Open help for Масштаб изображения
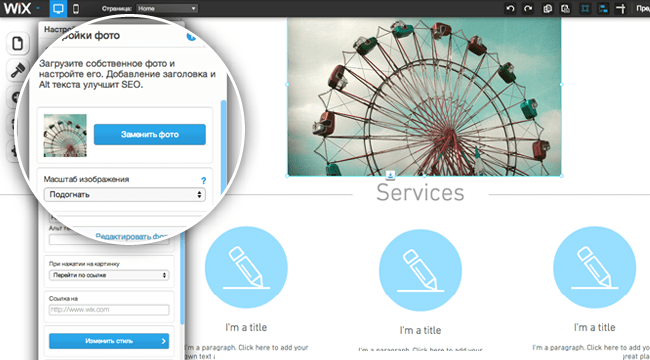The image size is (650, 360). 203,181
